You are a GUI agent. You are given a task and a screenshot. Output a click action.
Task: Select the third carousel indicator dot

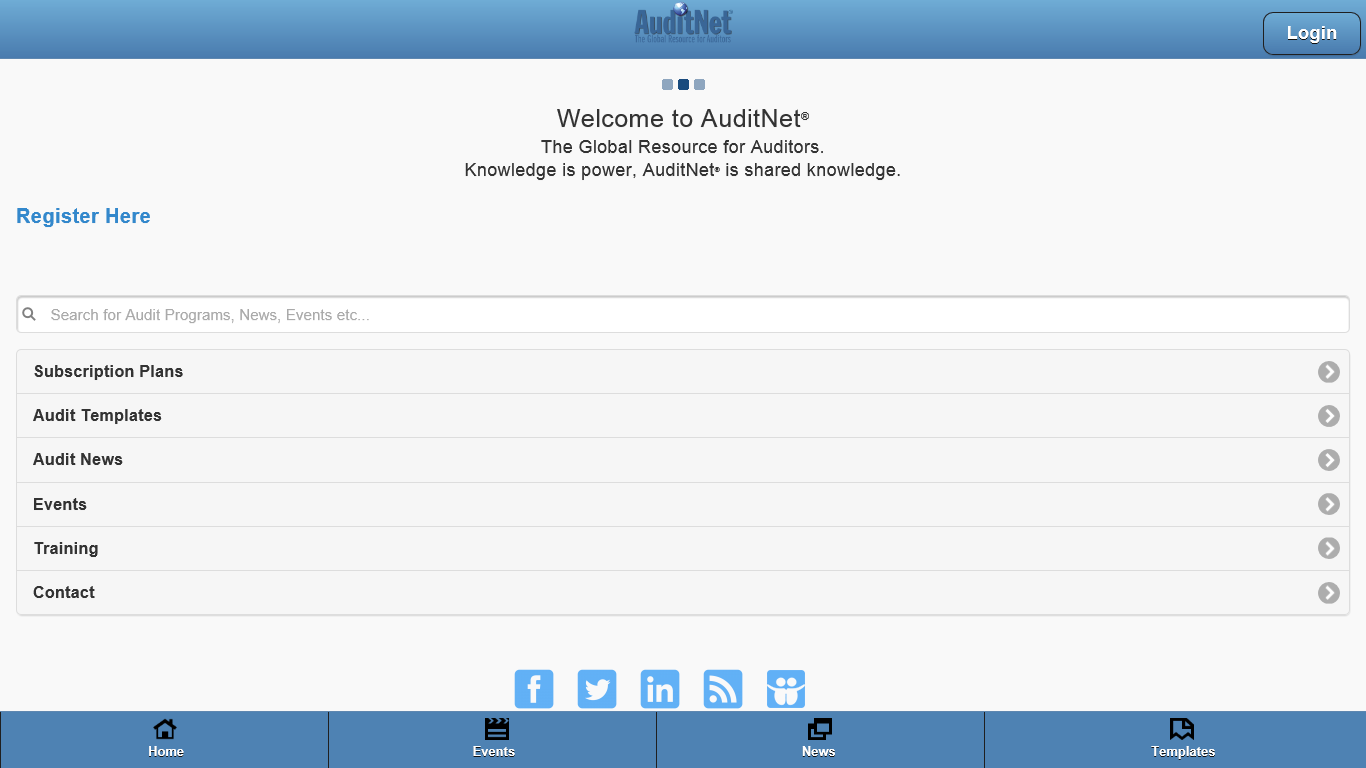click(x=699, y=85)
